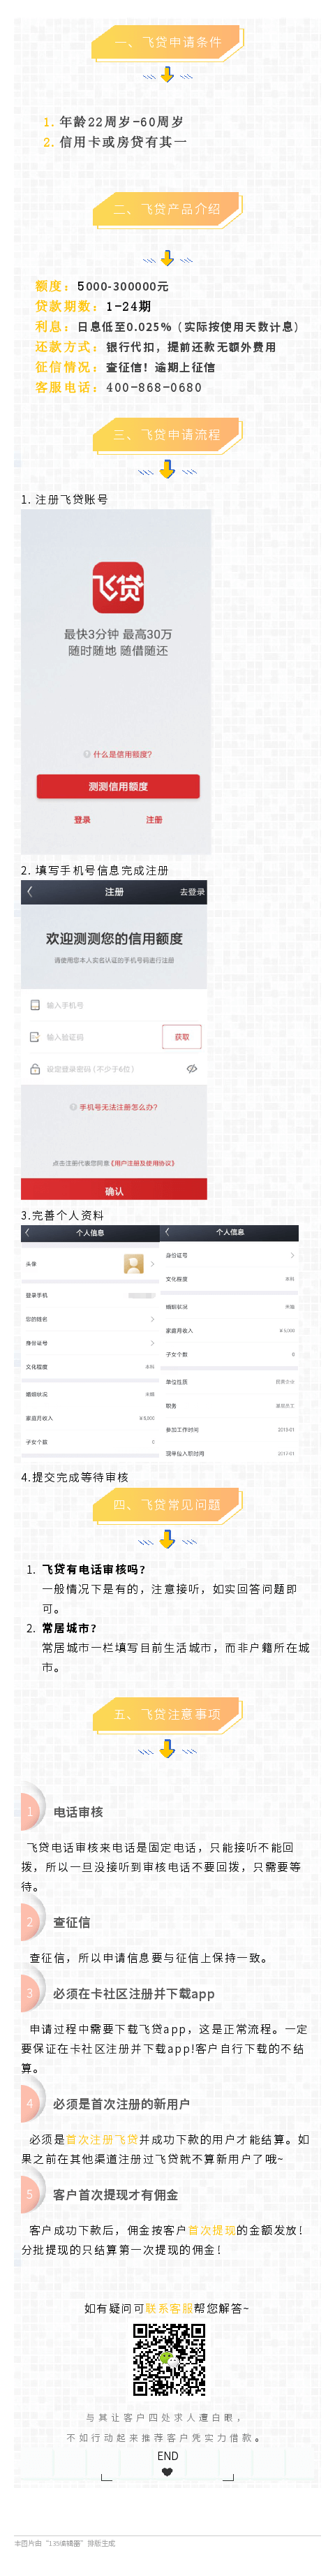The image size is (335, 2576).
Task: Tap the question icon beside 什么是信用额度
Action: (x=87, y=754)
